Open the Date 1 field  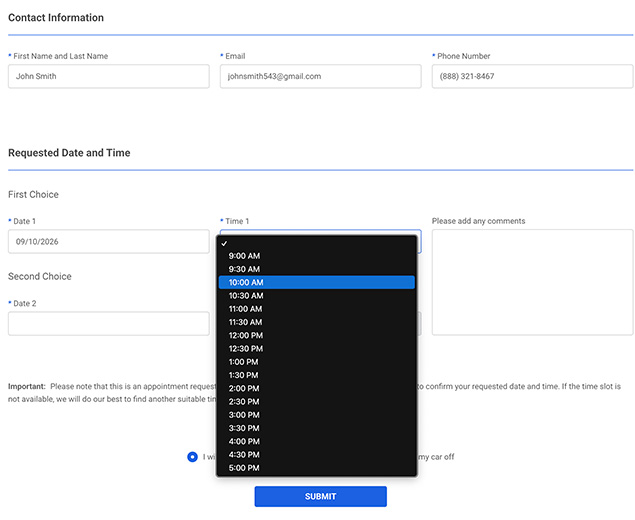[x=109, y=242]
